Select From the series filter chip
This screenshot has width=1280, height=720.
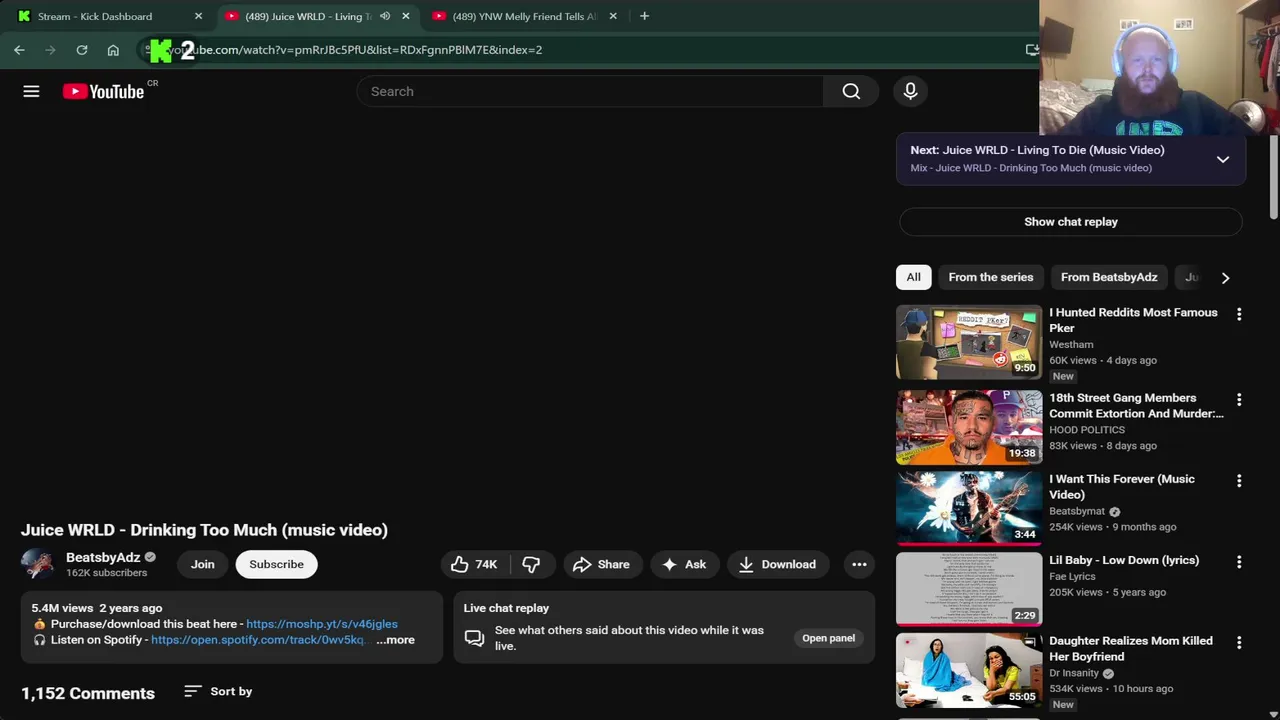(991, 277)
